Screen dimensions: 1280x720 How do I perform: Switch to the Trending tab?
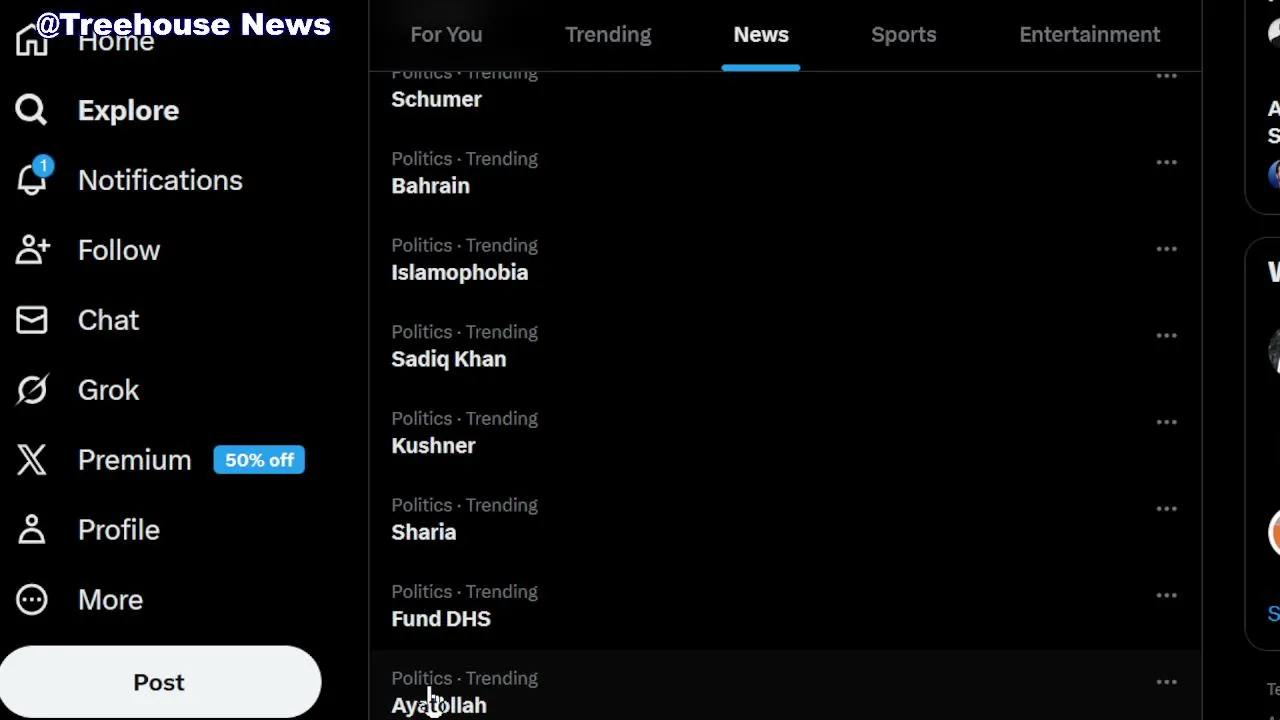point(607,35)
